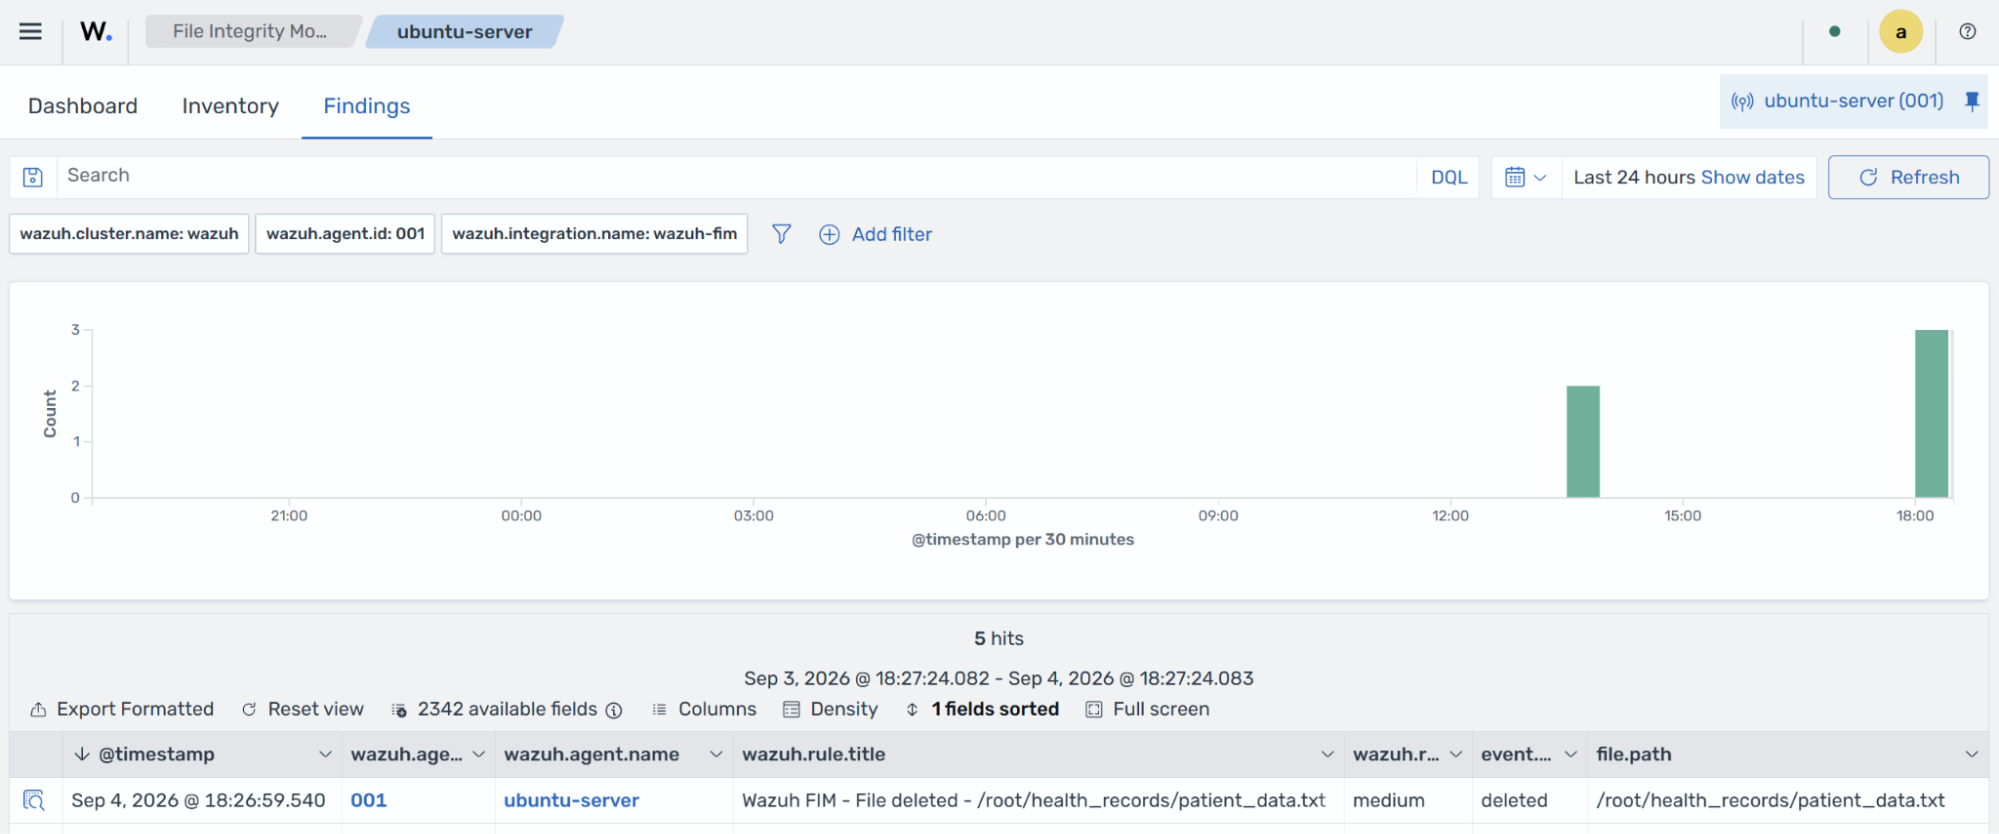
Task: Open the wazuh.cluster.name: wazuh filter pill
Action: click(x=129, y=233)
